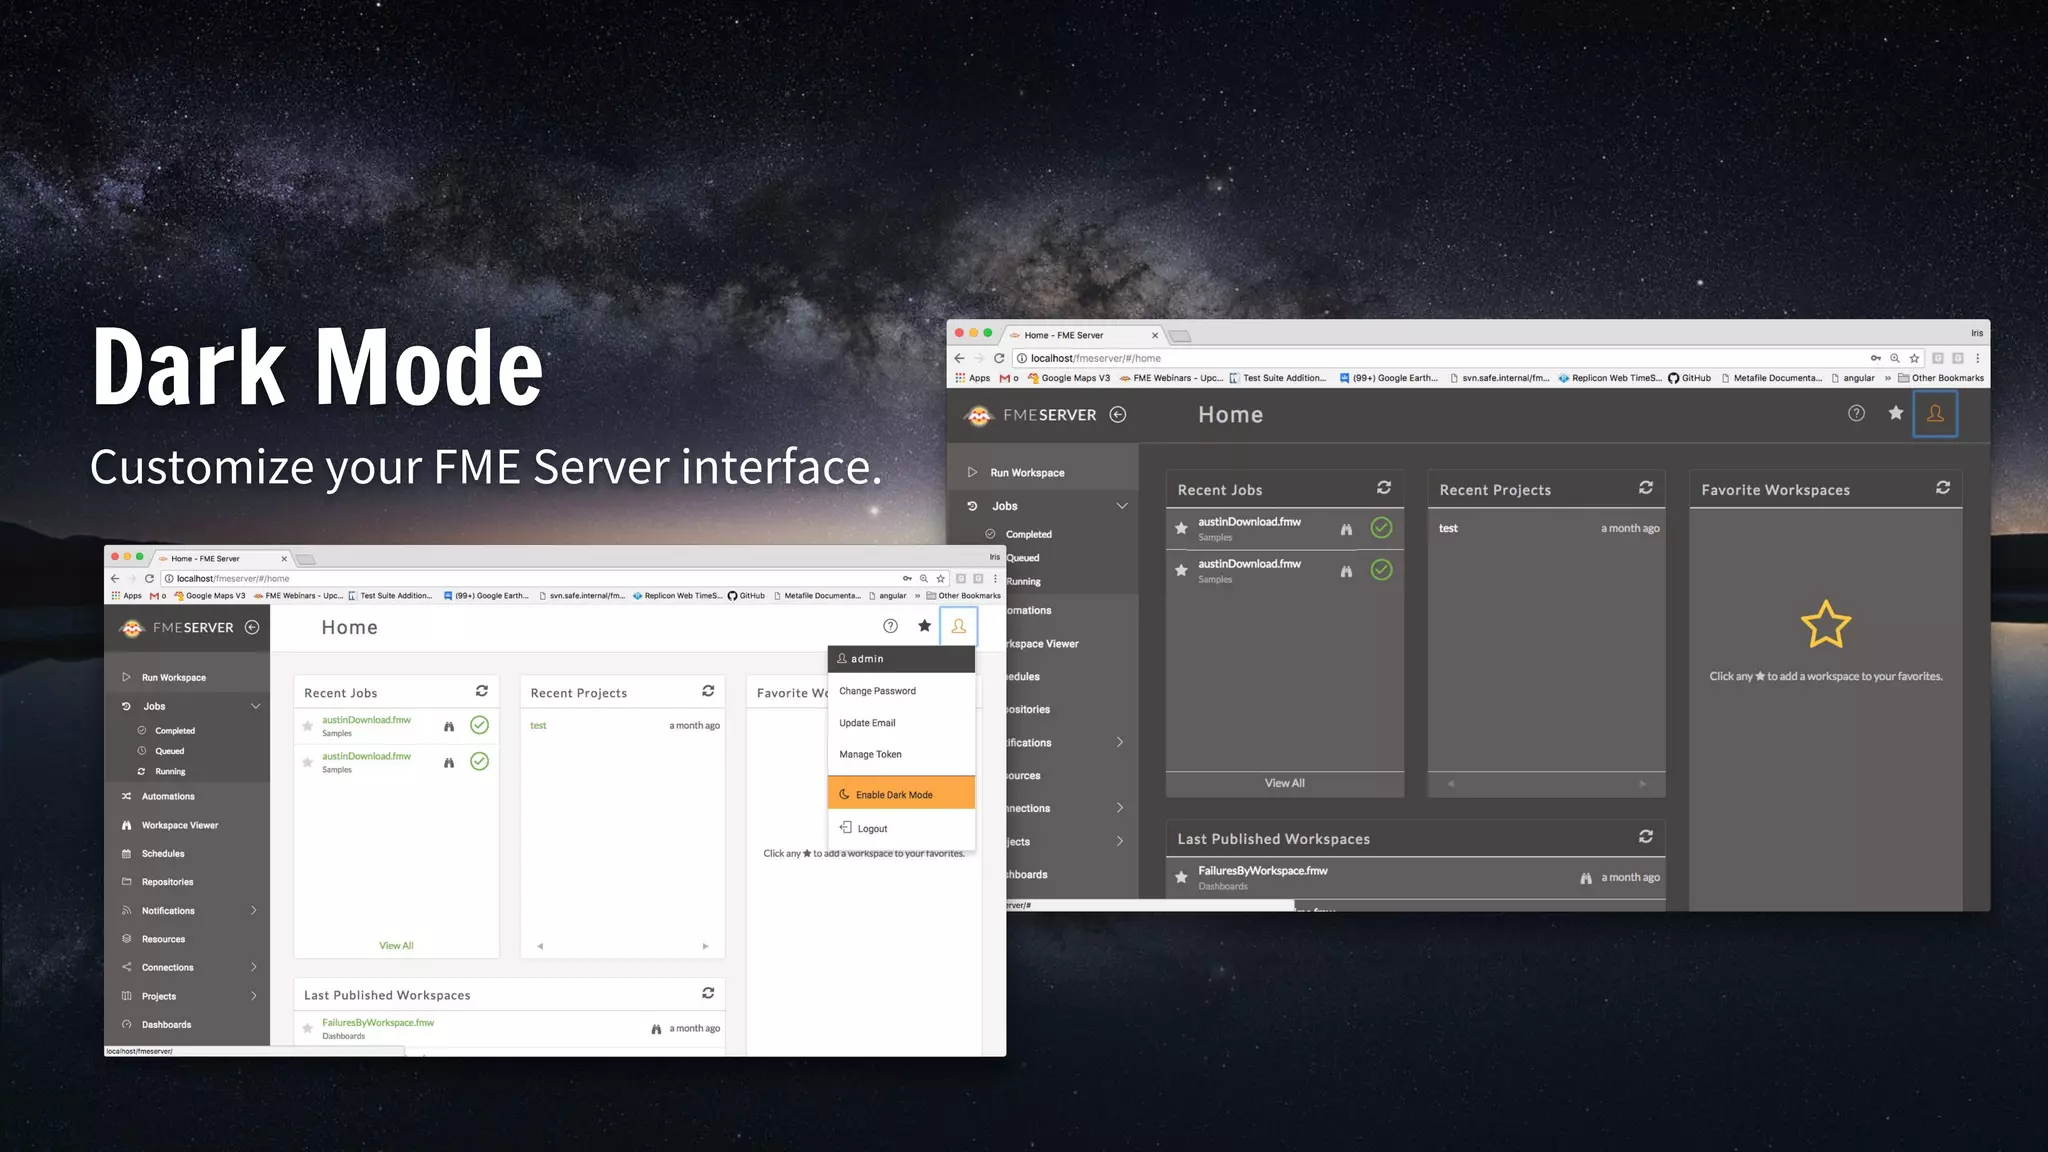Previous page arrow in light window Recent Projects
2048x1152 pixels.
[x=540, y=945]
